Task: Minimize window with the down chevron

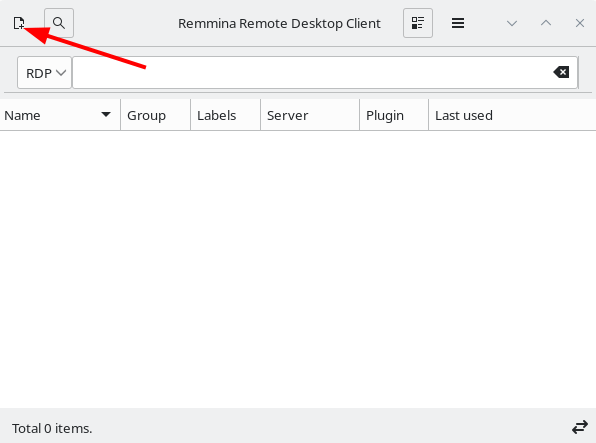Action: point(512,24)
